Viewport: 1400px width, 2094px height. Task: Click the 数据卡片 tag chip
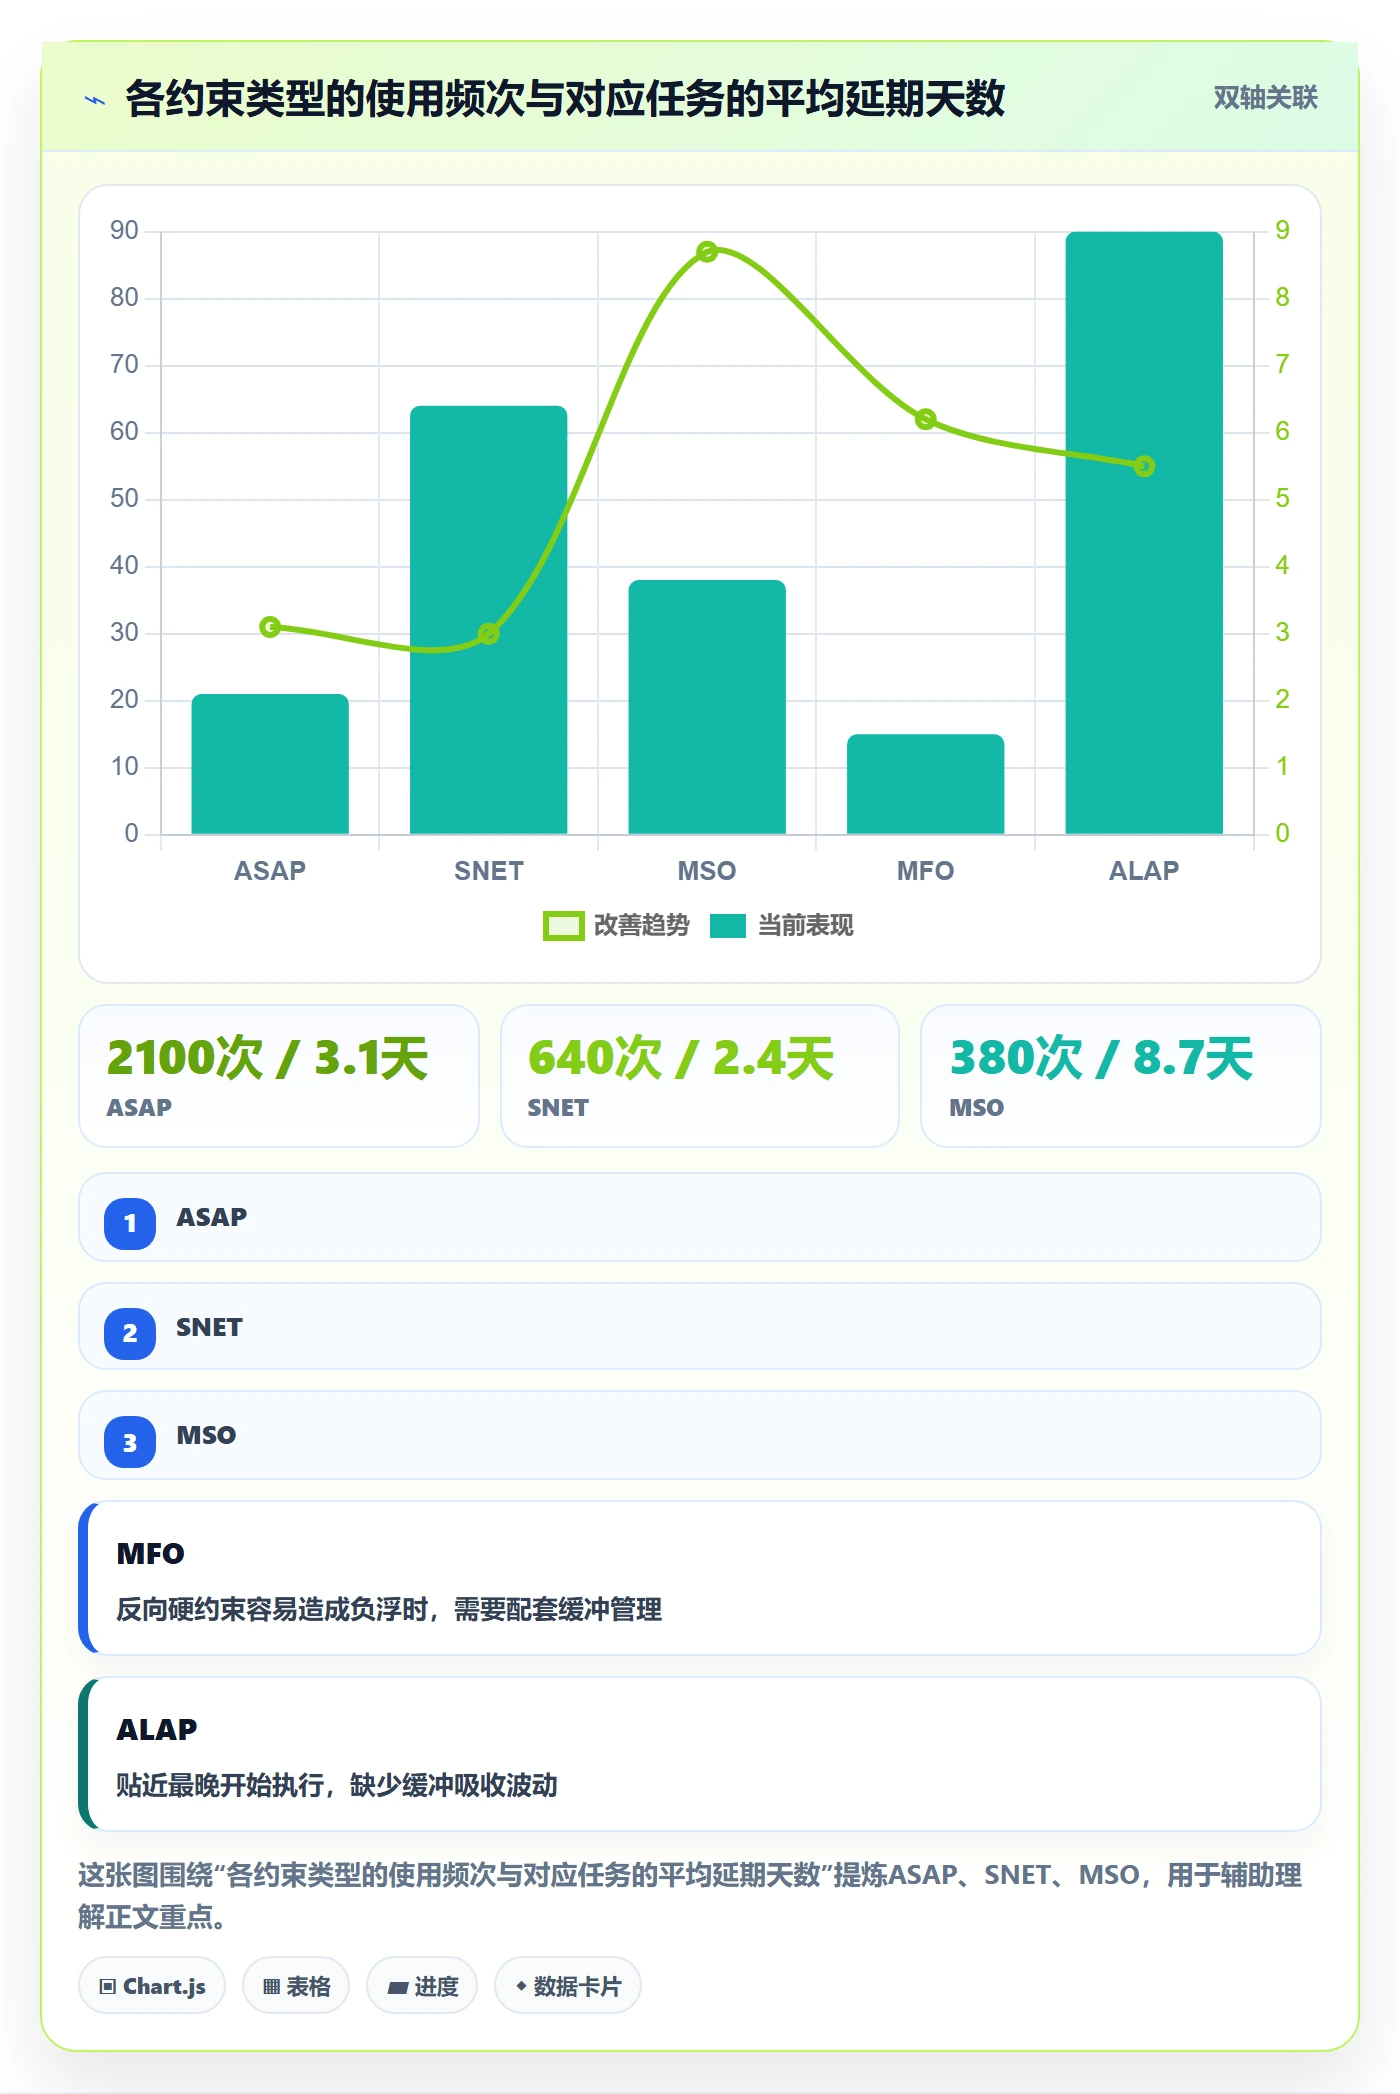click(568, 1986)
